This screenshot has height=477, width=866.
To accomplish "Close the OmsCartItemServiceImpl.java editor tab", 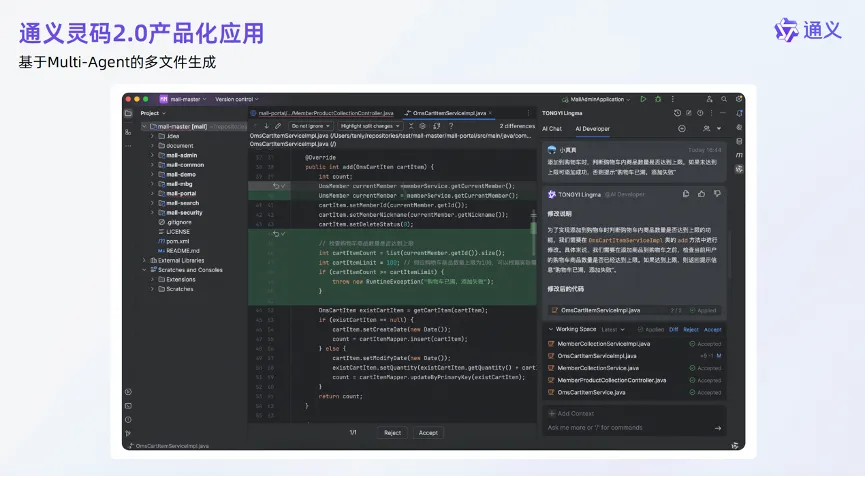I will pos(490,113).
